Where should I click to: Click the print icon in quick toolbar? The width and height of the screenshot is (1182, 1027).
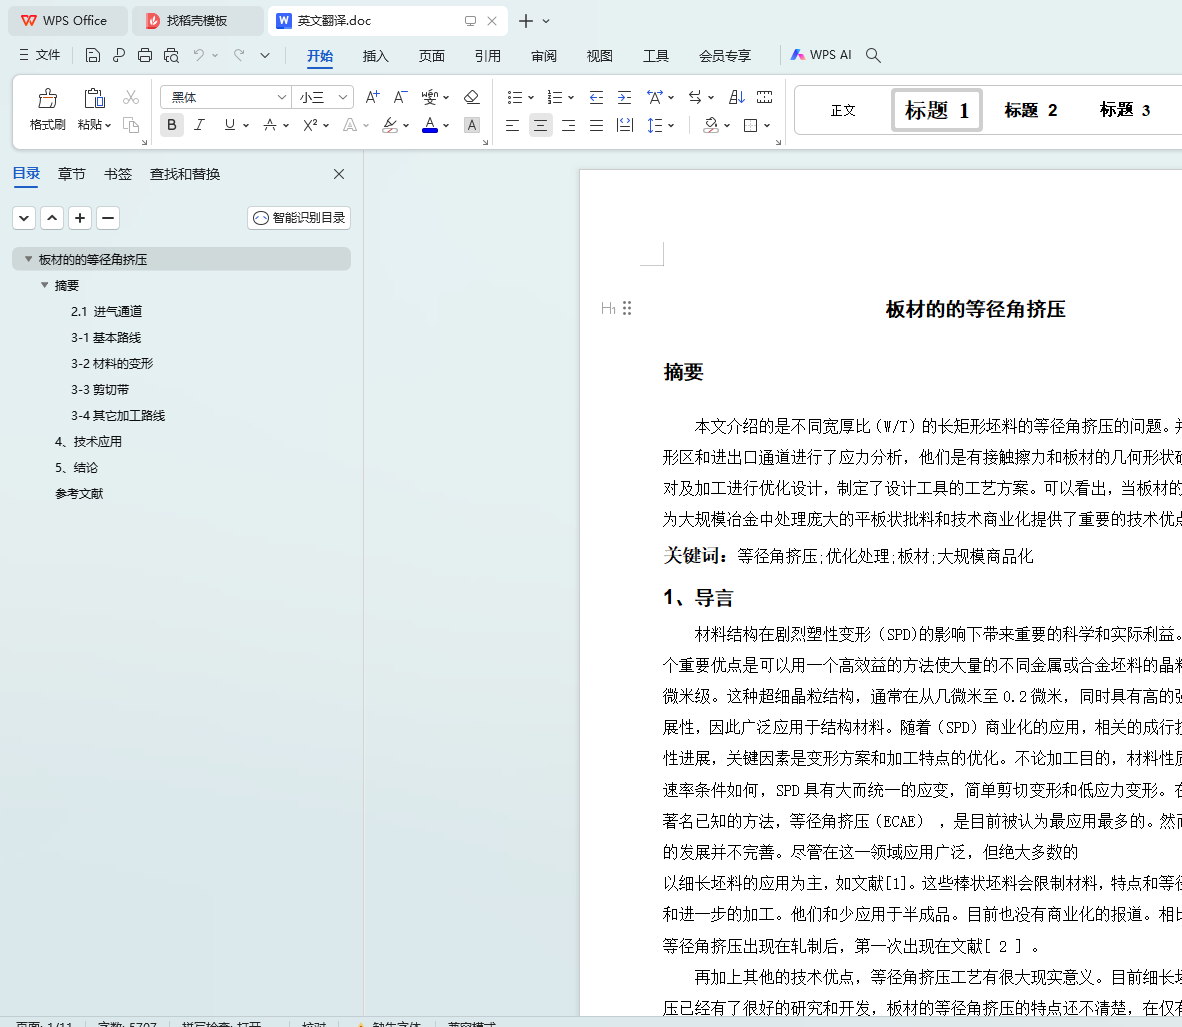[x=145, y=55]
